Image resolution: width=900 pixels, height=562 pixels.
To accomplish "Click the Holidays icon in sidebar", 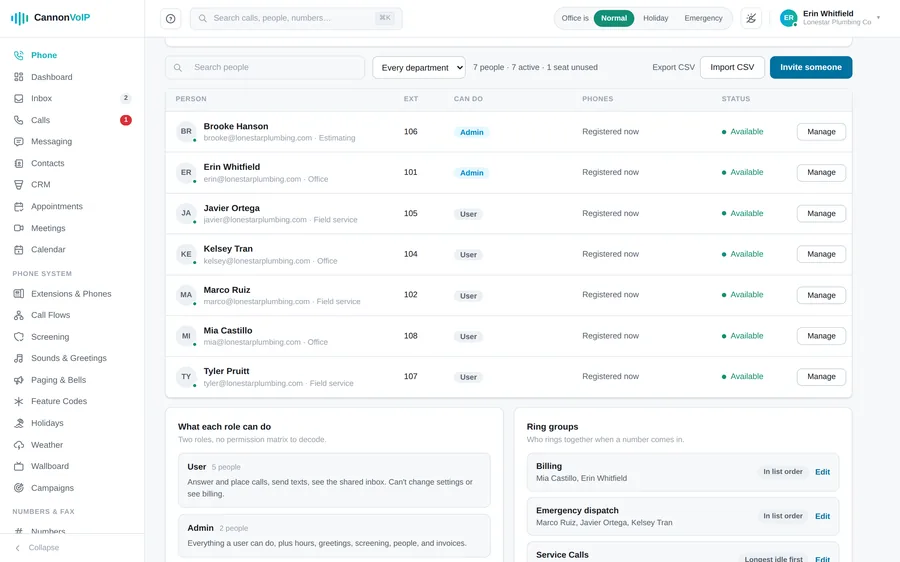I will coord(19,423).
